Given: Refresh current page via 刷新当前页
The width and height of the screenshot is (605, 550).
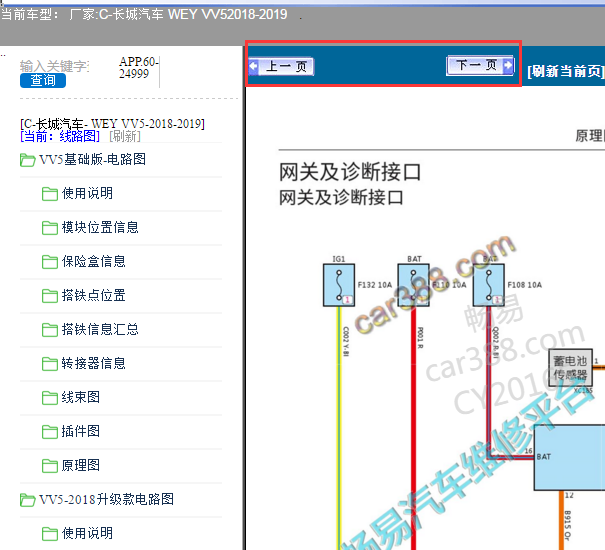Looking at the screenshot, I should 565,71.
